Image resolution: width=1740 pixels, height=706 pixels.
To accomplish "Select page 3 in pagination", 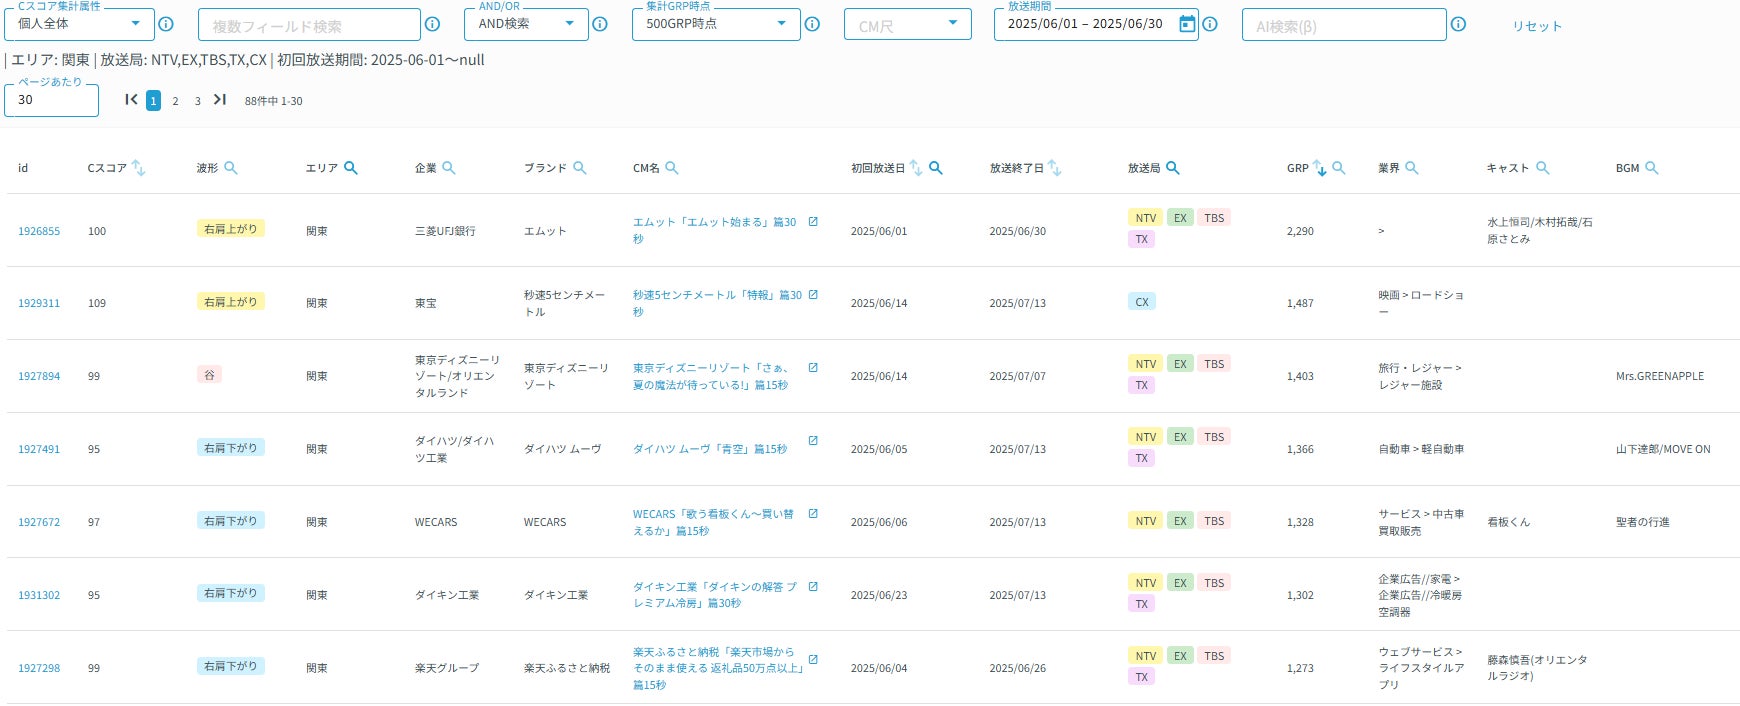I will click(x=198, y=101).
